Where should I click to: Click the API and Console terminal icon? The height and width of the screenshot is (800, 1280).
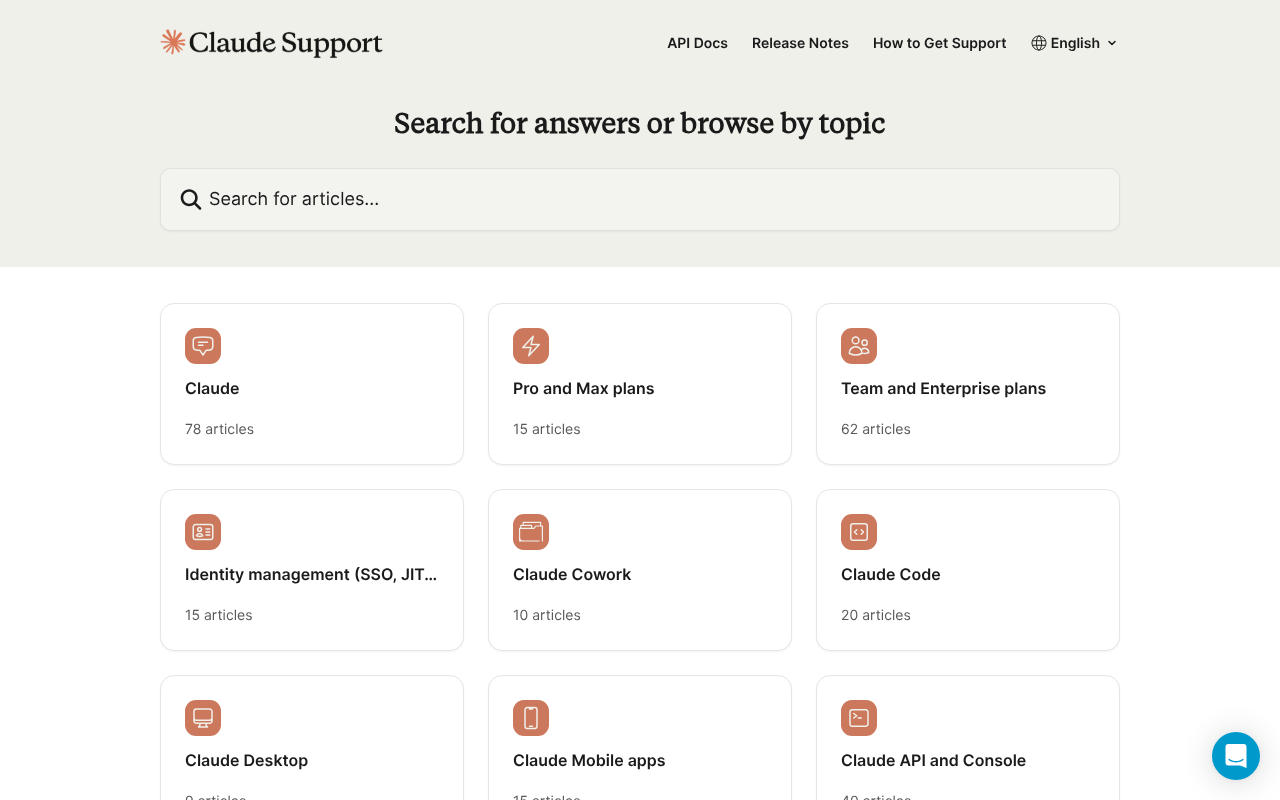(859, 718)
